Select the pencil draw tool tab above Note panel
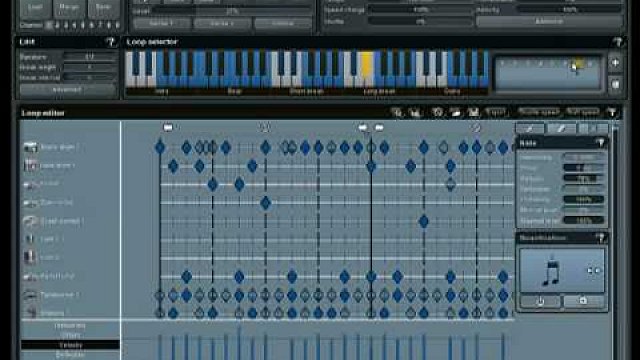Screen dimensions: 640x360 [x=561, y=129]
